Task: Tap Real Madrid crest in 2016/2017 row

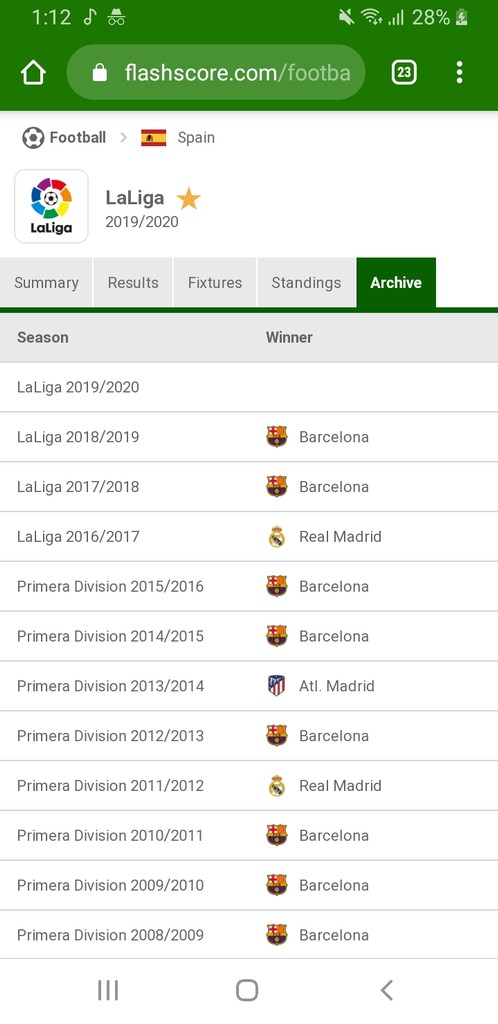Action: [277, 537]
